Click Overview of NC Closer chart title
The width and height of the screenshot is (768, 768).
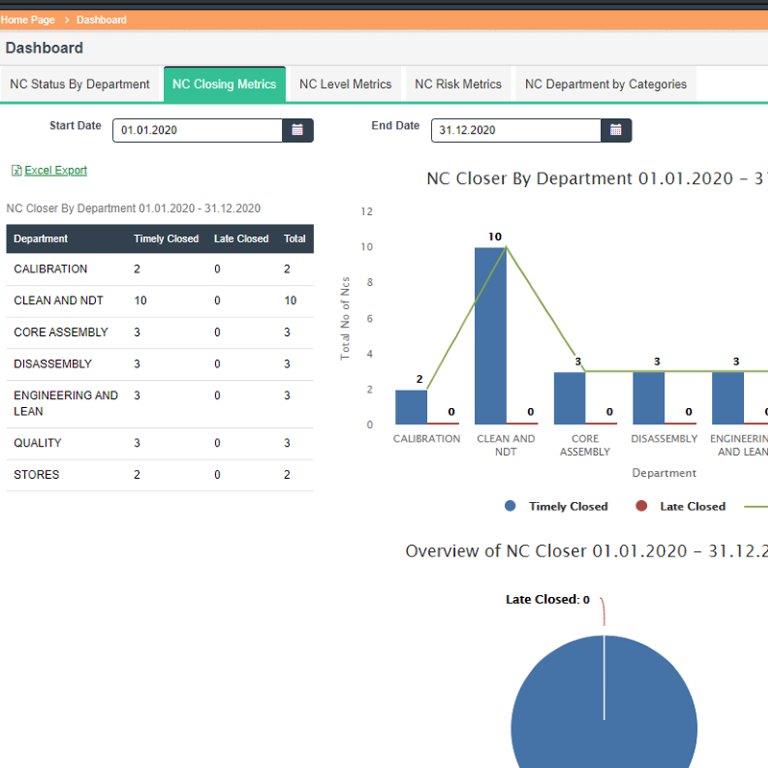pyautogui.click(x=586, y=551)
